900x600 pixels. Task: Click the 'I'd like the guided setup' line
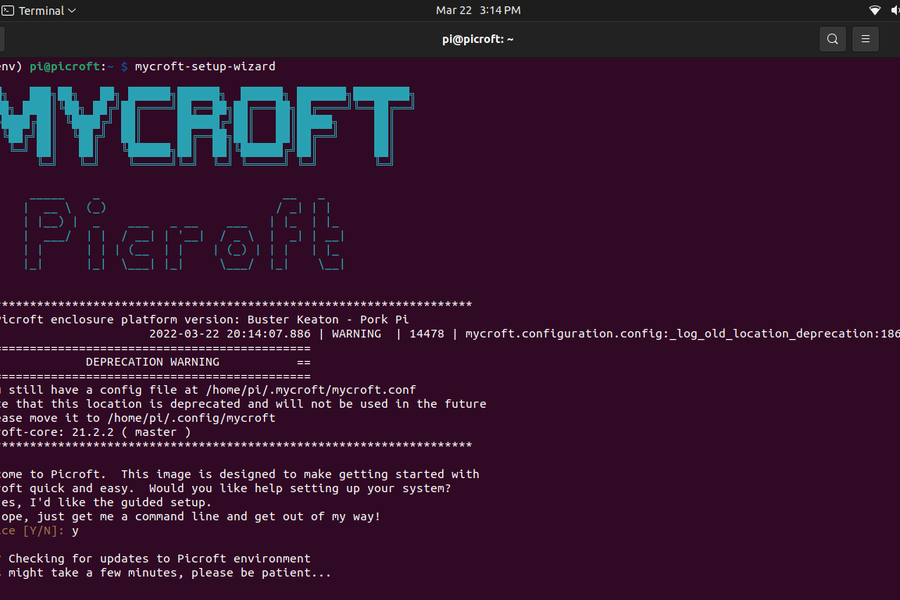106,502
